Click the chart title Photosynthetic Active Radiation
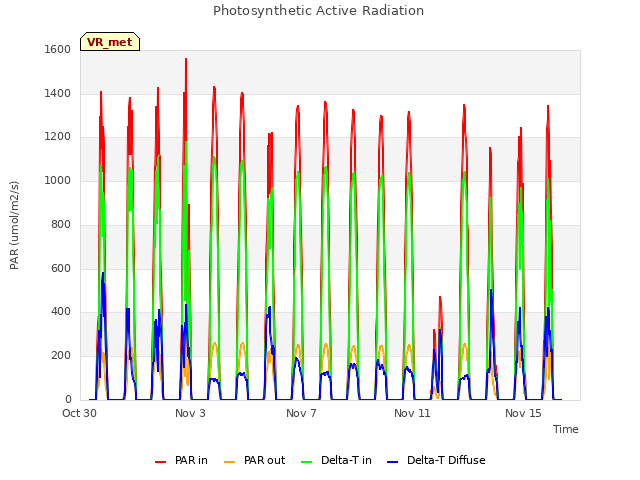Viewport: 640px width, 480px height. tap(318, 11)
